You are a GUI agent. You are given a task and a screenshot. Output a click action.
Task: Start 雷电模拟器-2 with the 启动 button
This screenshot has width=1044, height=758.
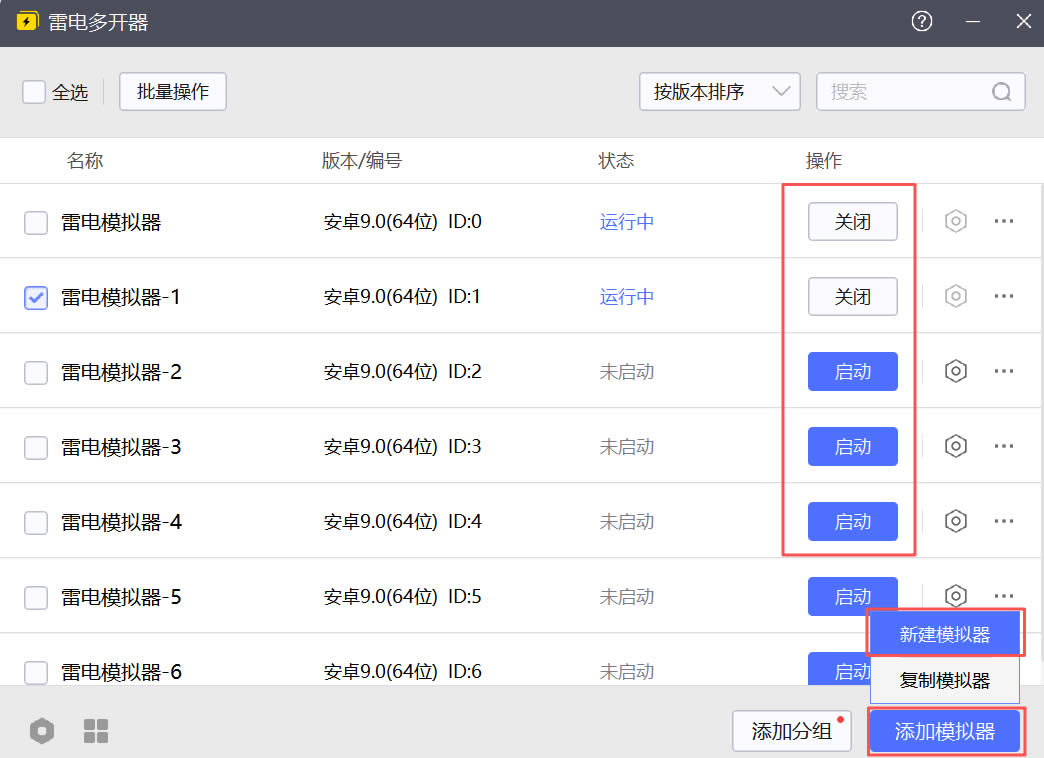point(852,371)
